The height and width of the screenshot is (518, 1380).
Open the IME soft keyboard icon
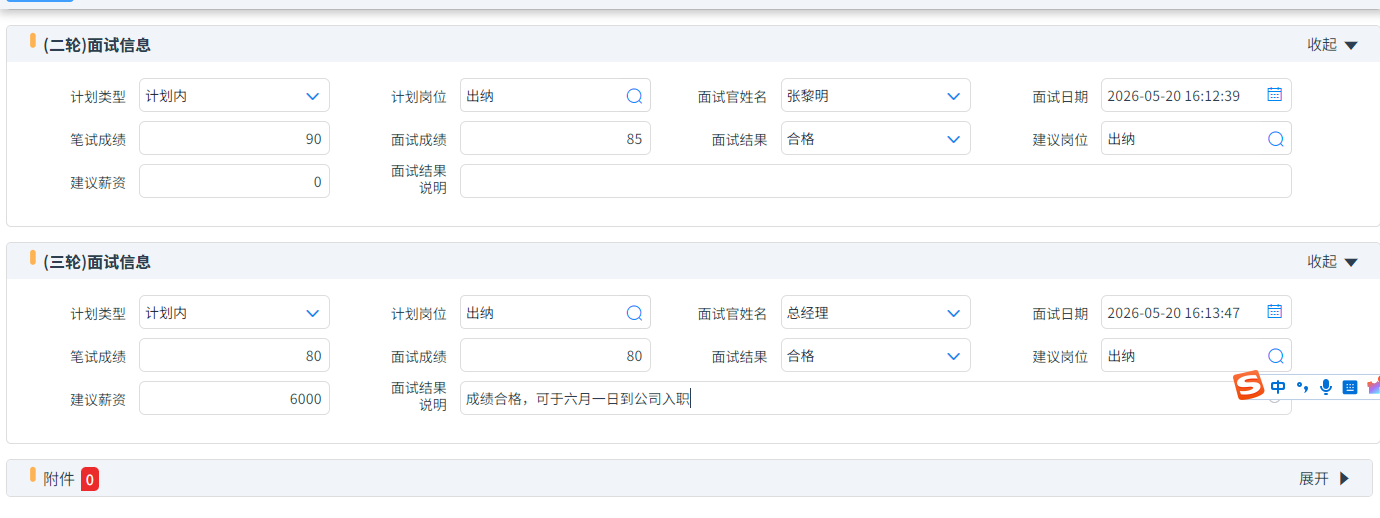coord(1349,387)
